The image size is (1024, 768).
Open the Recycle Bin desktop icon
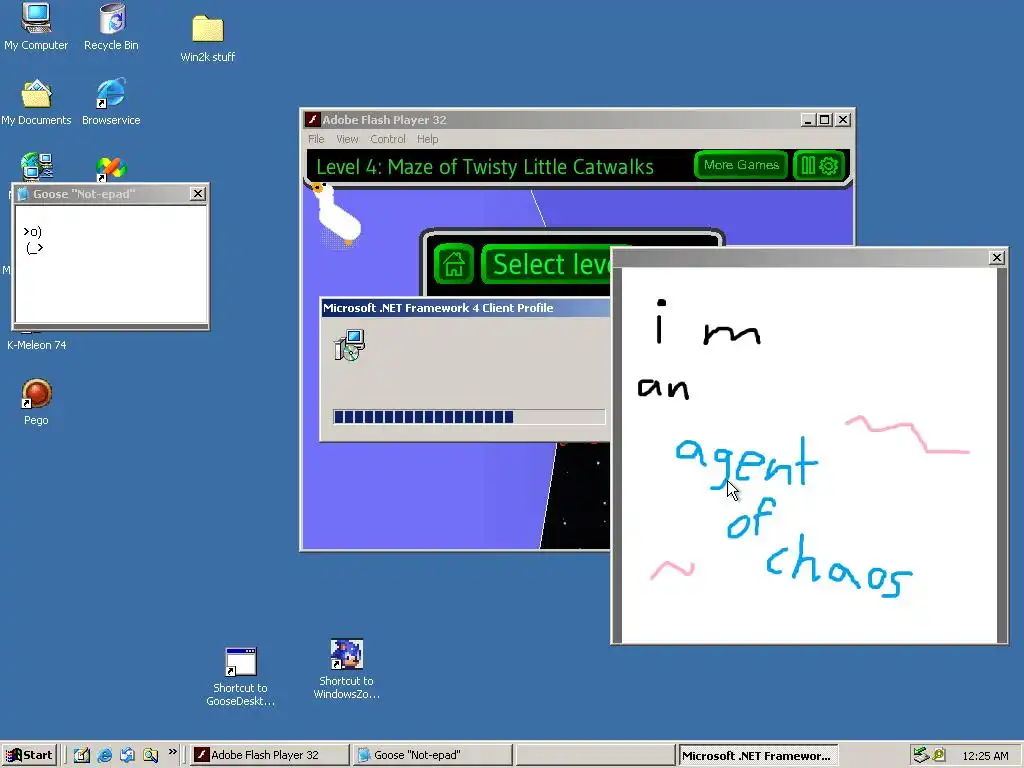click(x=111, y=26)
